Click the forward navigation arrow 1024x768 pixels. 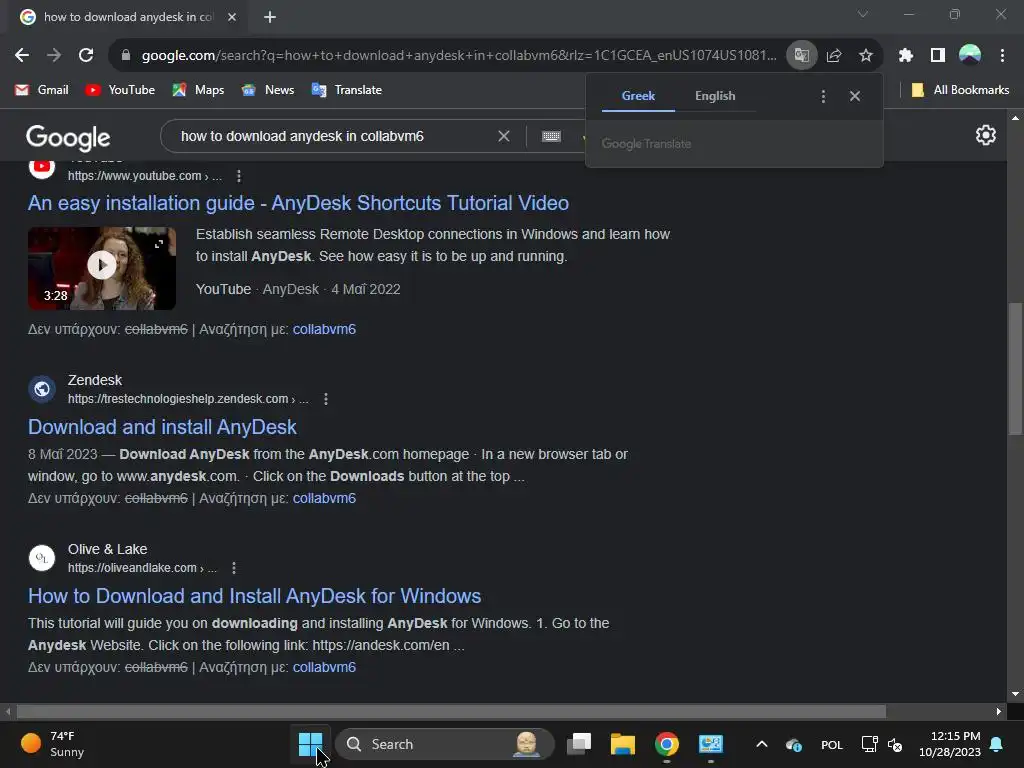pyautogui.click(x=54, y=56)
